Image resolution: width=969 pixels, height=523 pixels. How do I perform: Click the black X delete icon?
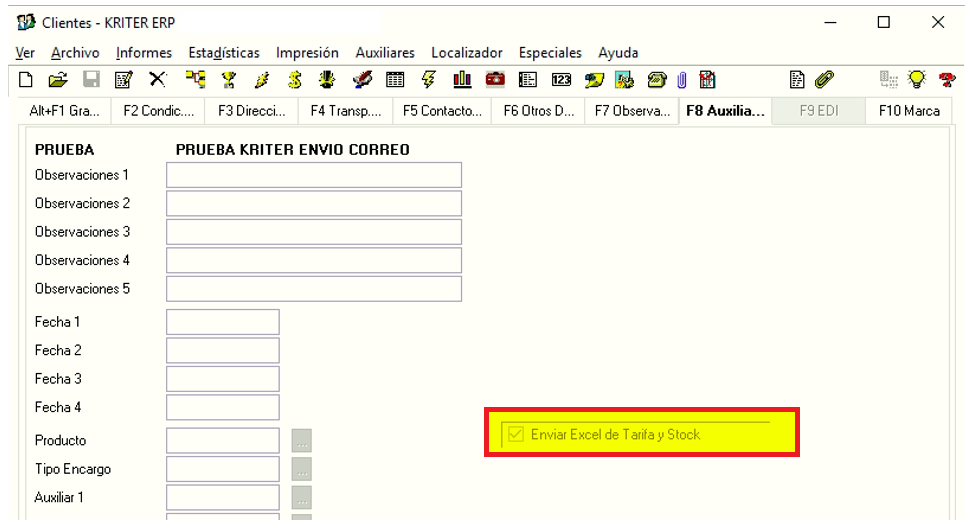[156, 81]
